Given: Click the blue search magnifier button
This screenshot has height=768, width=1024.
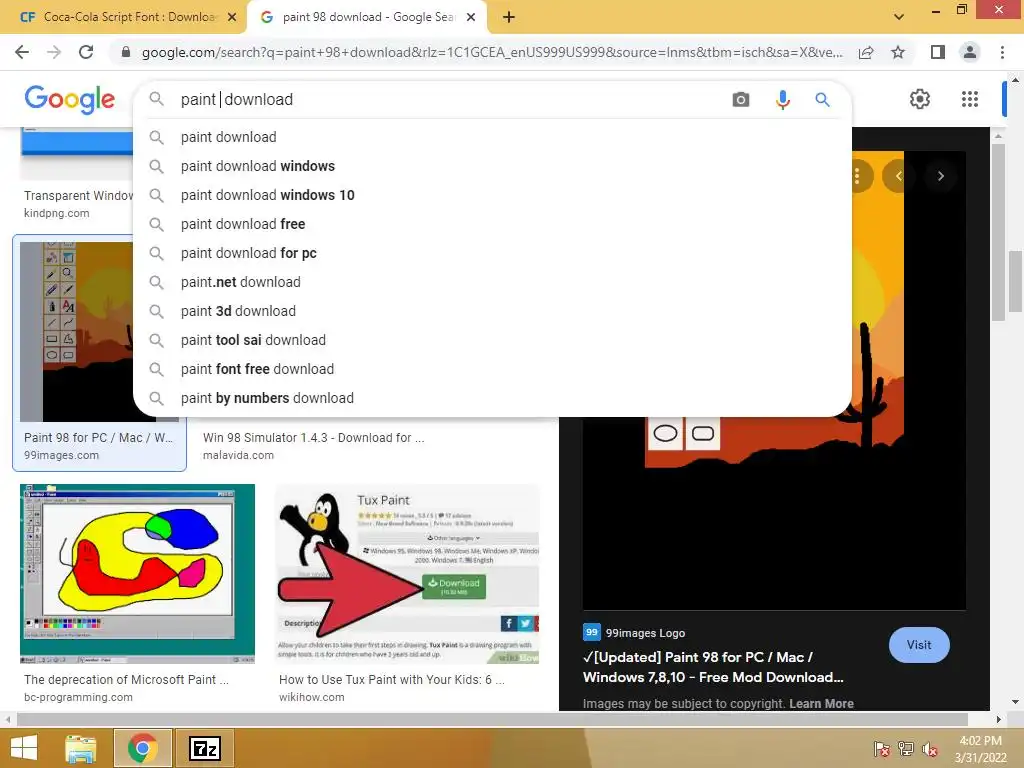Looking at the screenshot, I should [x=822, y=99].
